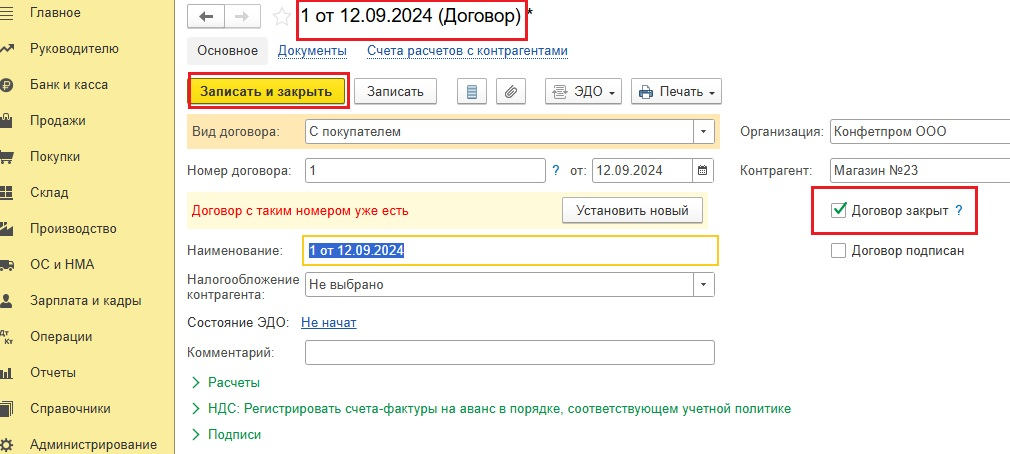
Task: Click help question mark next to Договор закрыт
Action: 958,210
